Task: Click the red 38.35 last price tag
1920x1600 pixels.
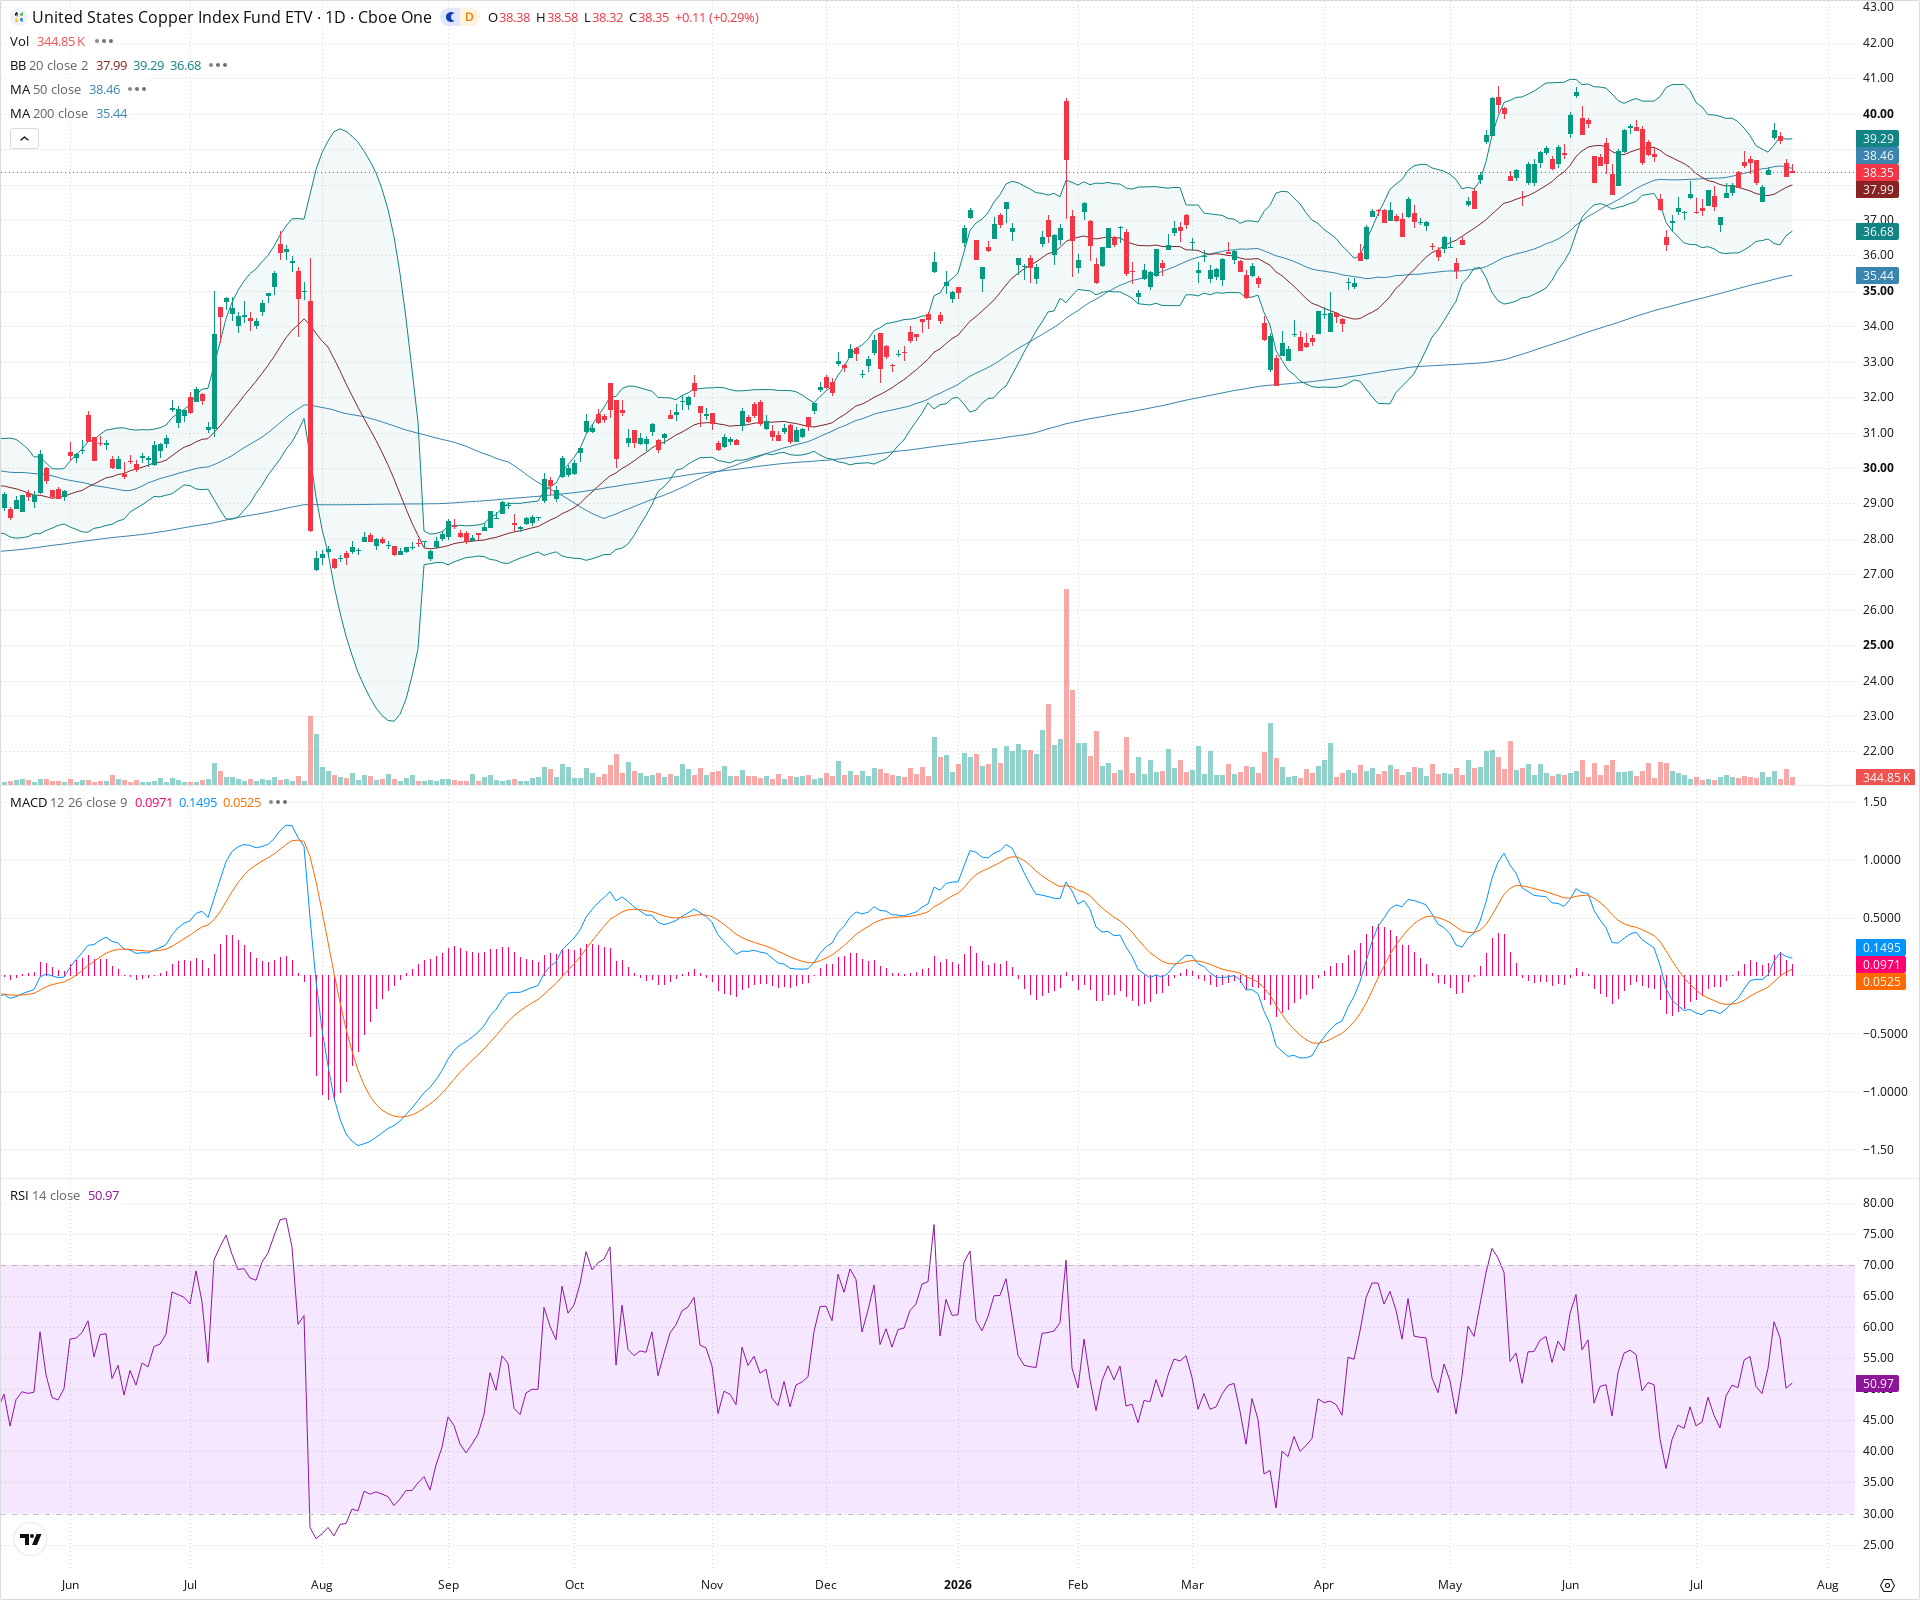Action: pyautogui.click(x=1878, y=173)
